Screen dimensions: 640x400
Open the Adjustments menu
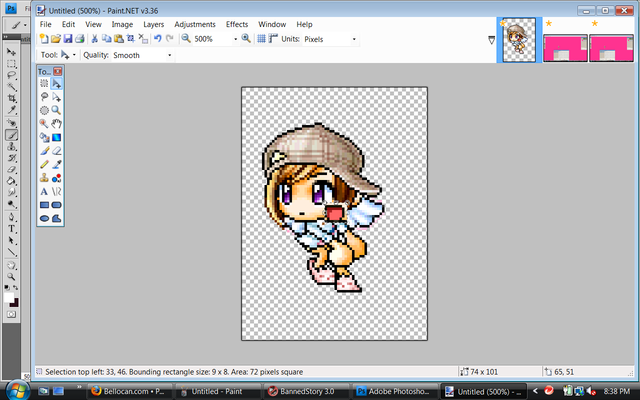195,24
